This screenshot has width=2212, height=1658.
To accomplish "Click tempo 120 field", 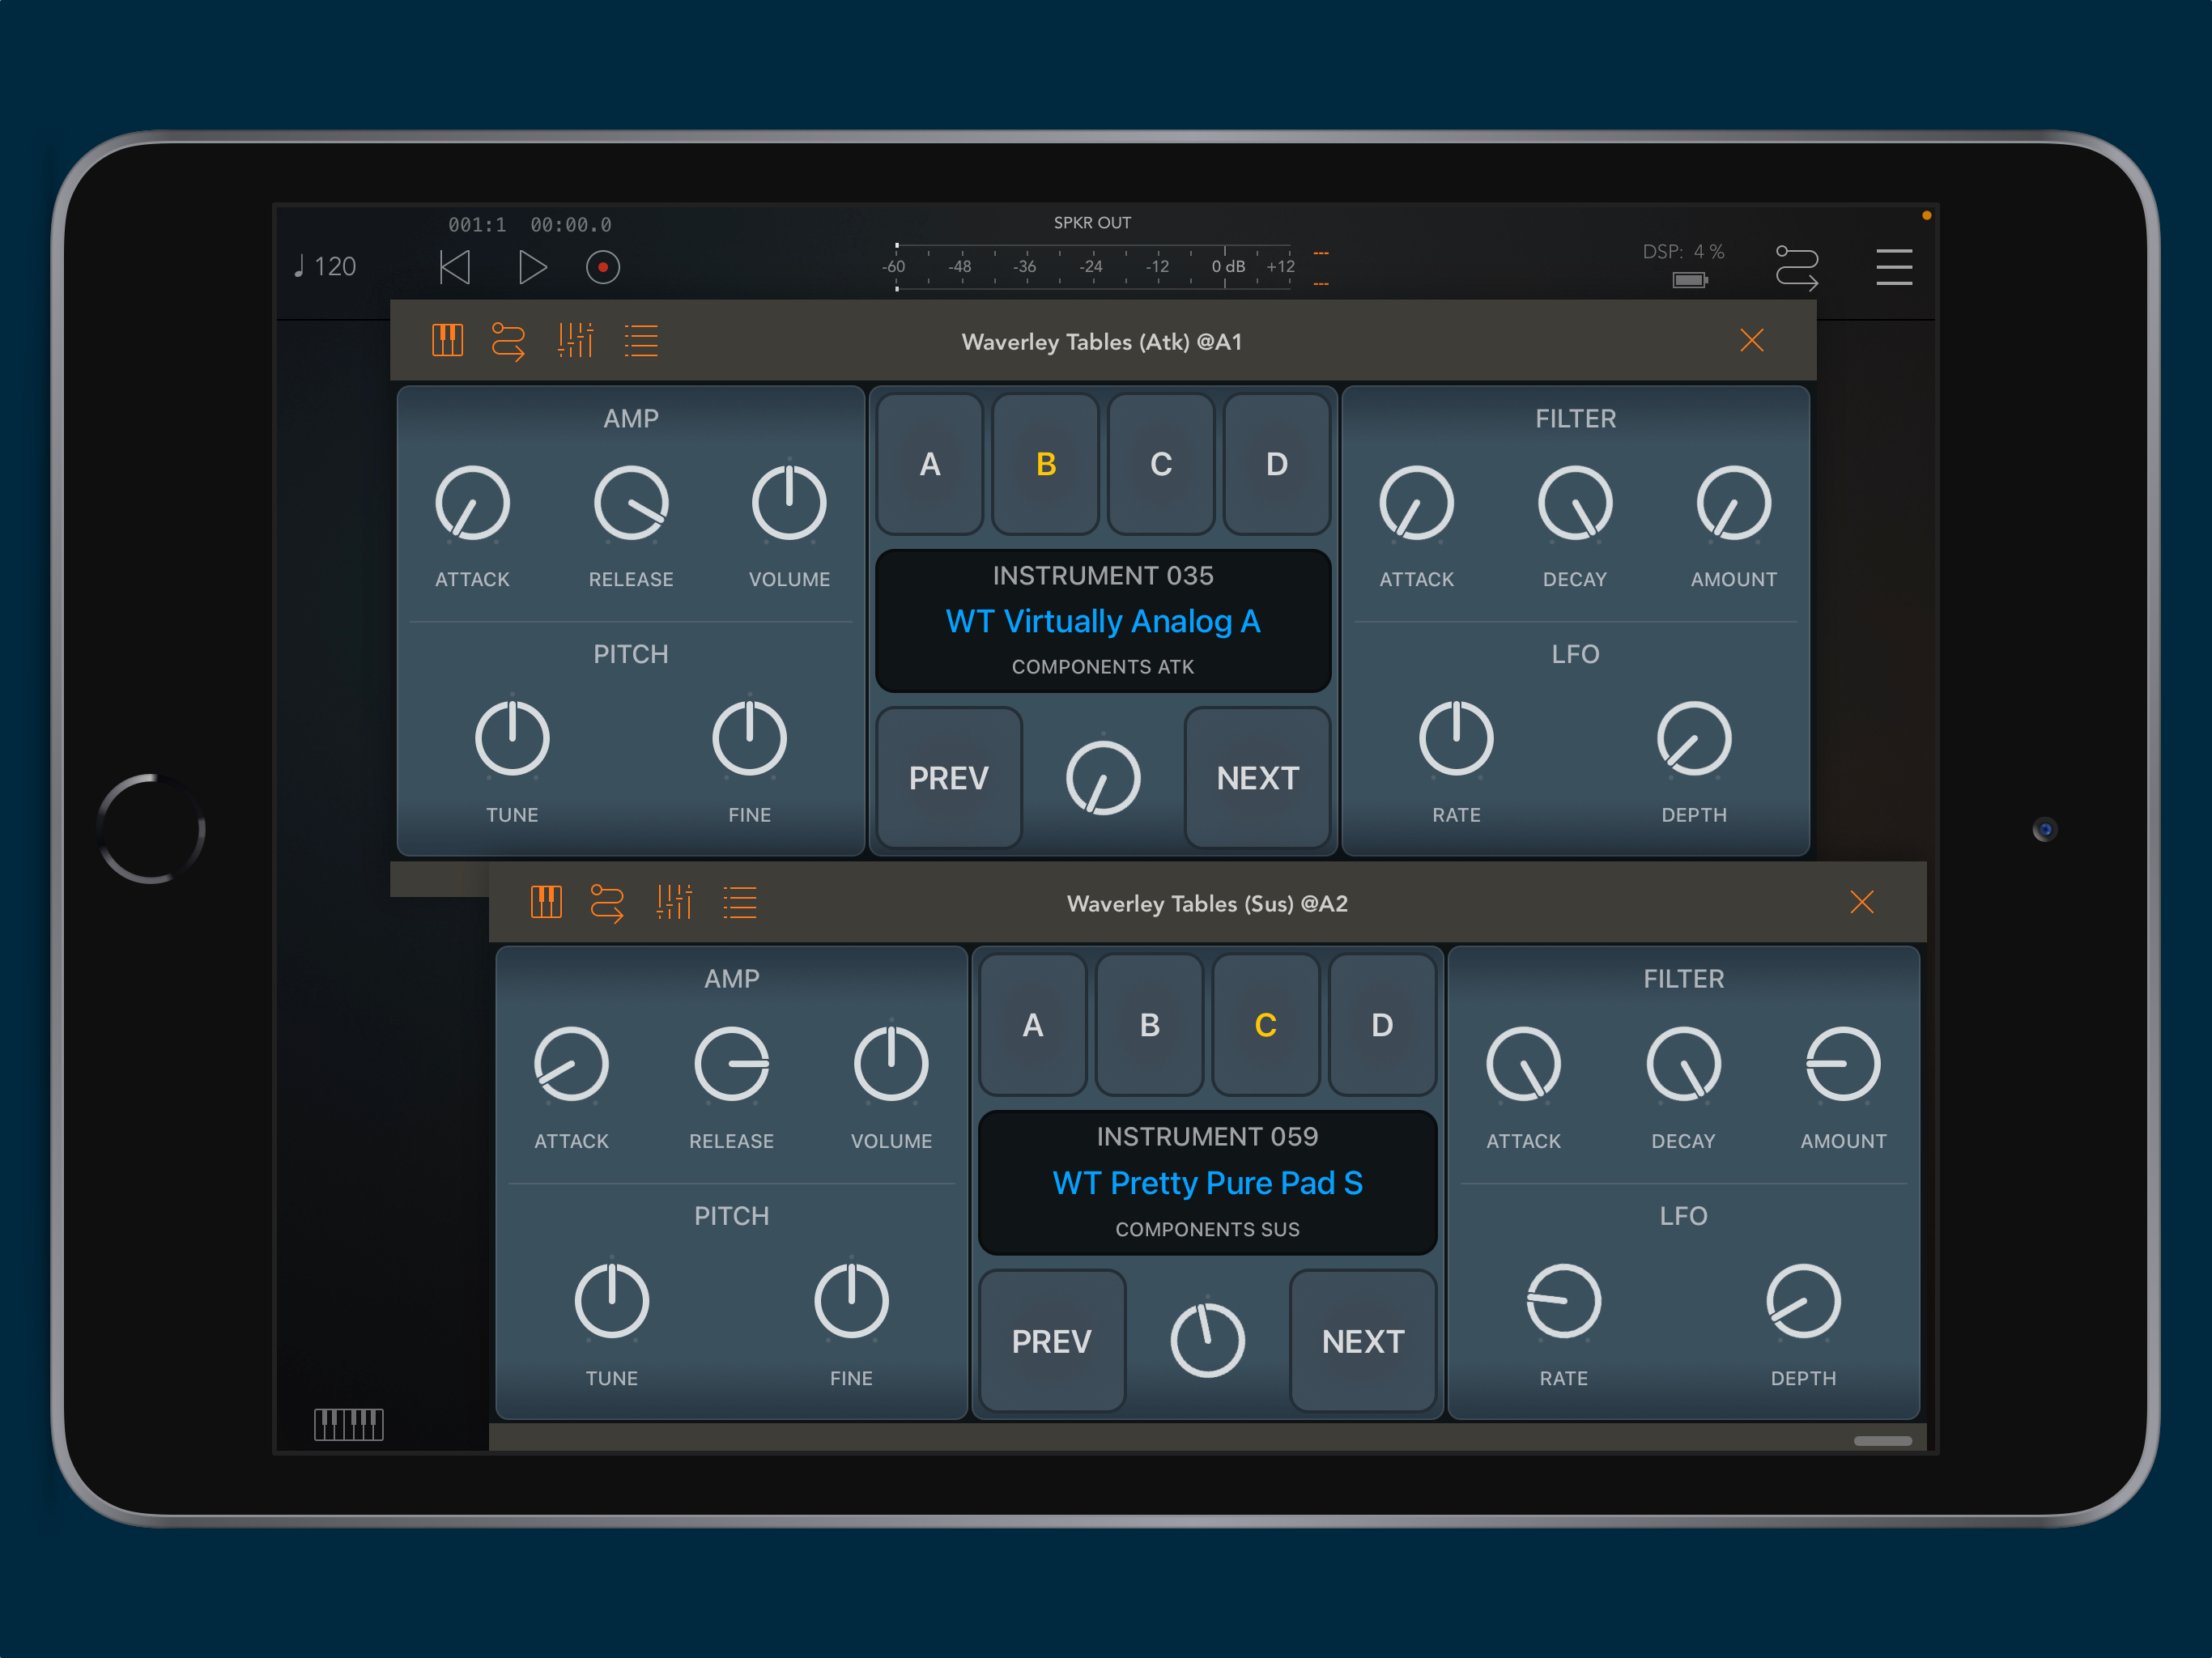I will point(326,267).
